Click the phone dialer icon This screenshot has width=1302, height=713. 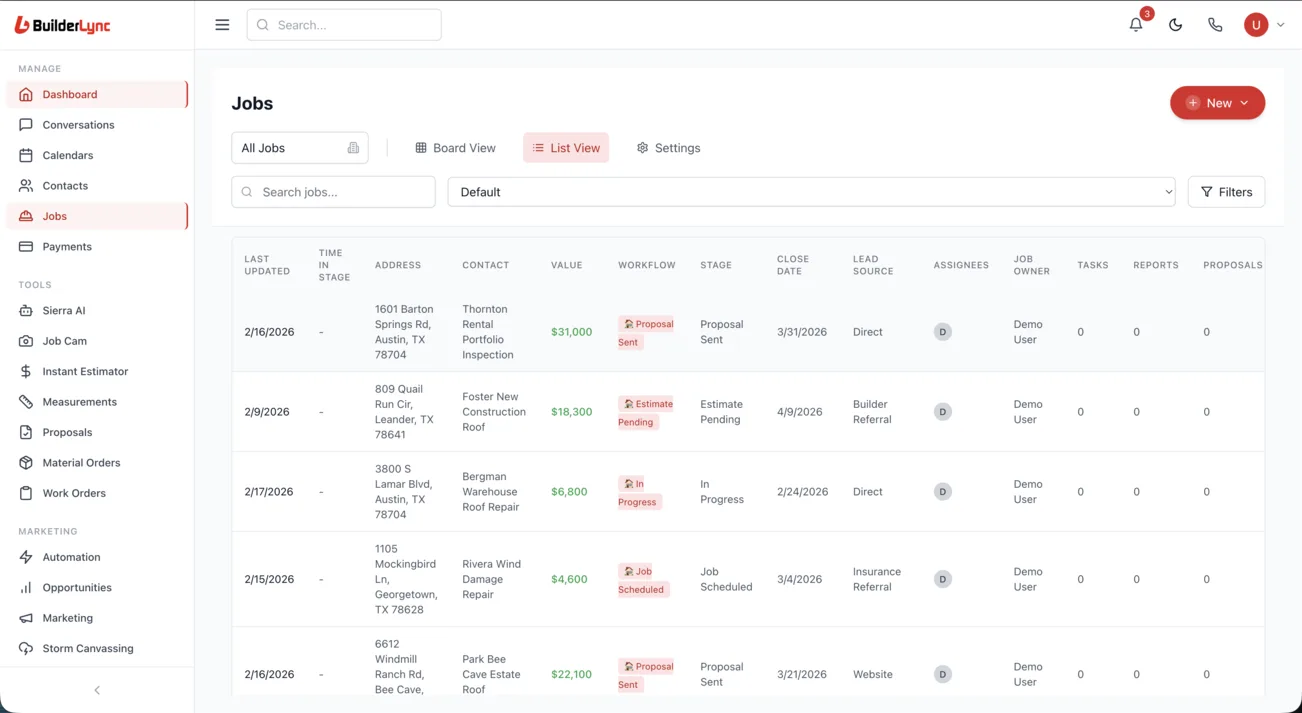tap(1215, 25)
